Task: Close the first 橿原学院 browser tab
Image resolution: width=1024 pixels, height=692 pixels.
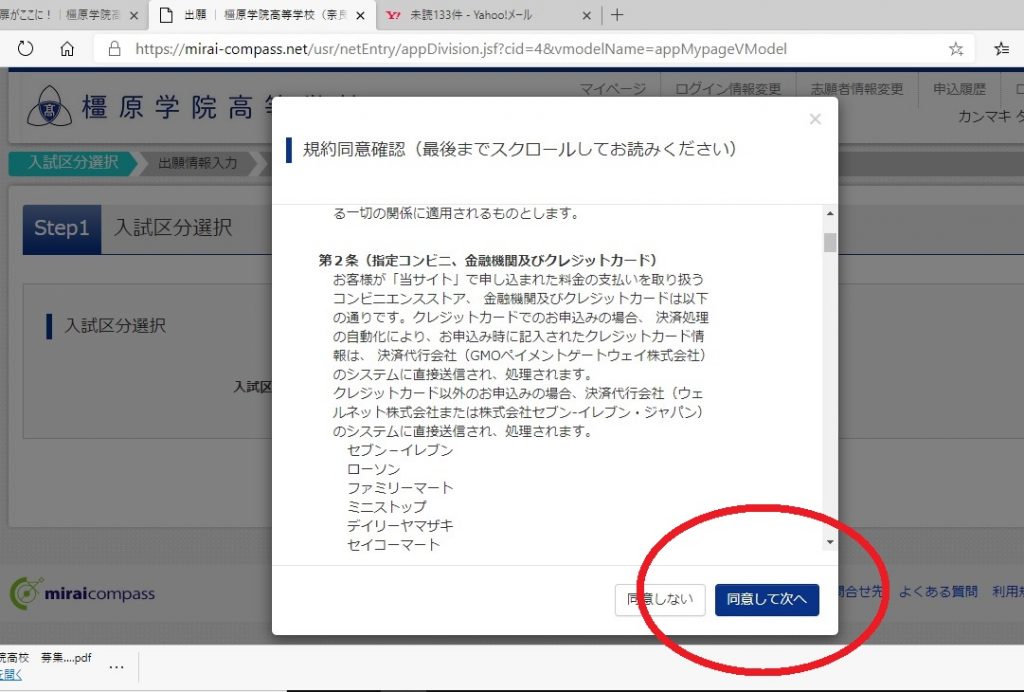Action: tap(134, 15)
